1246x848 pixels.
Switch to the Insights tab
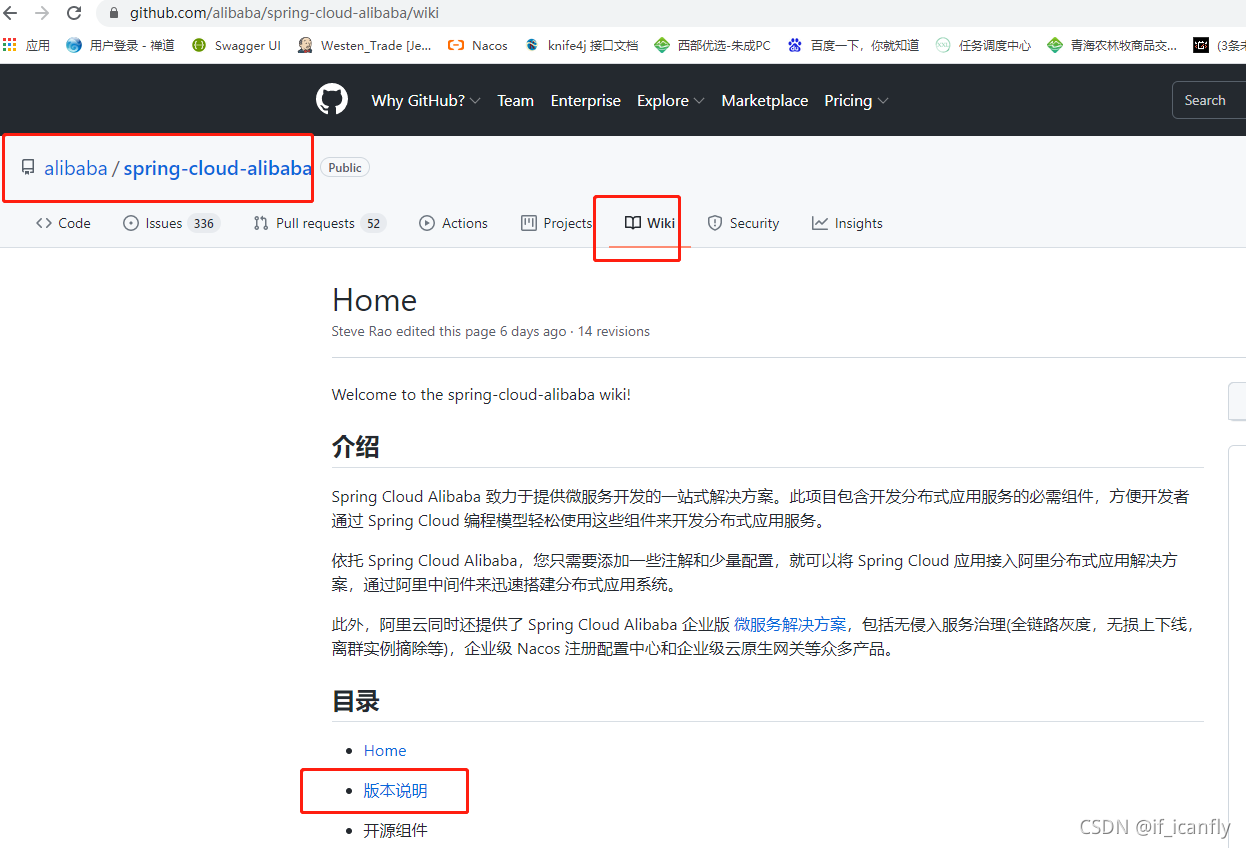(847, 223)
